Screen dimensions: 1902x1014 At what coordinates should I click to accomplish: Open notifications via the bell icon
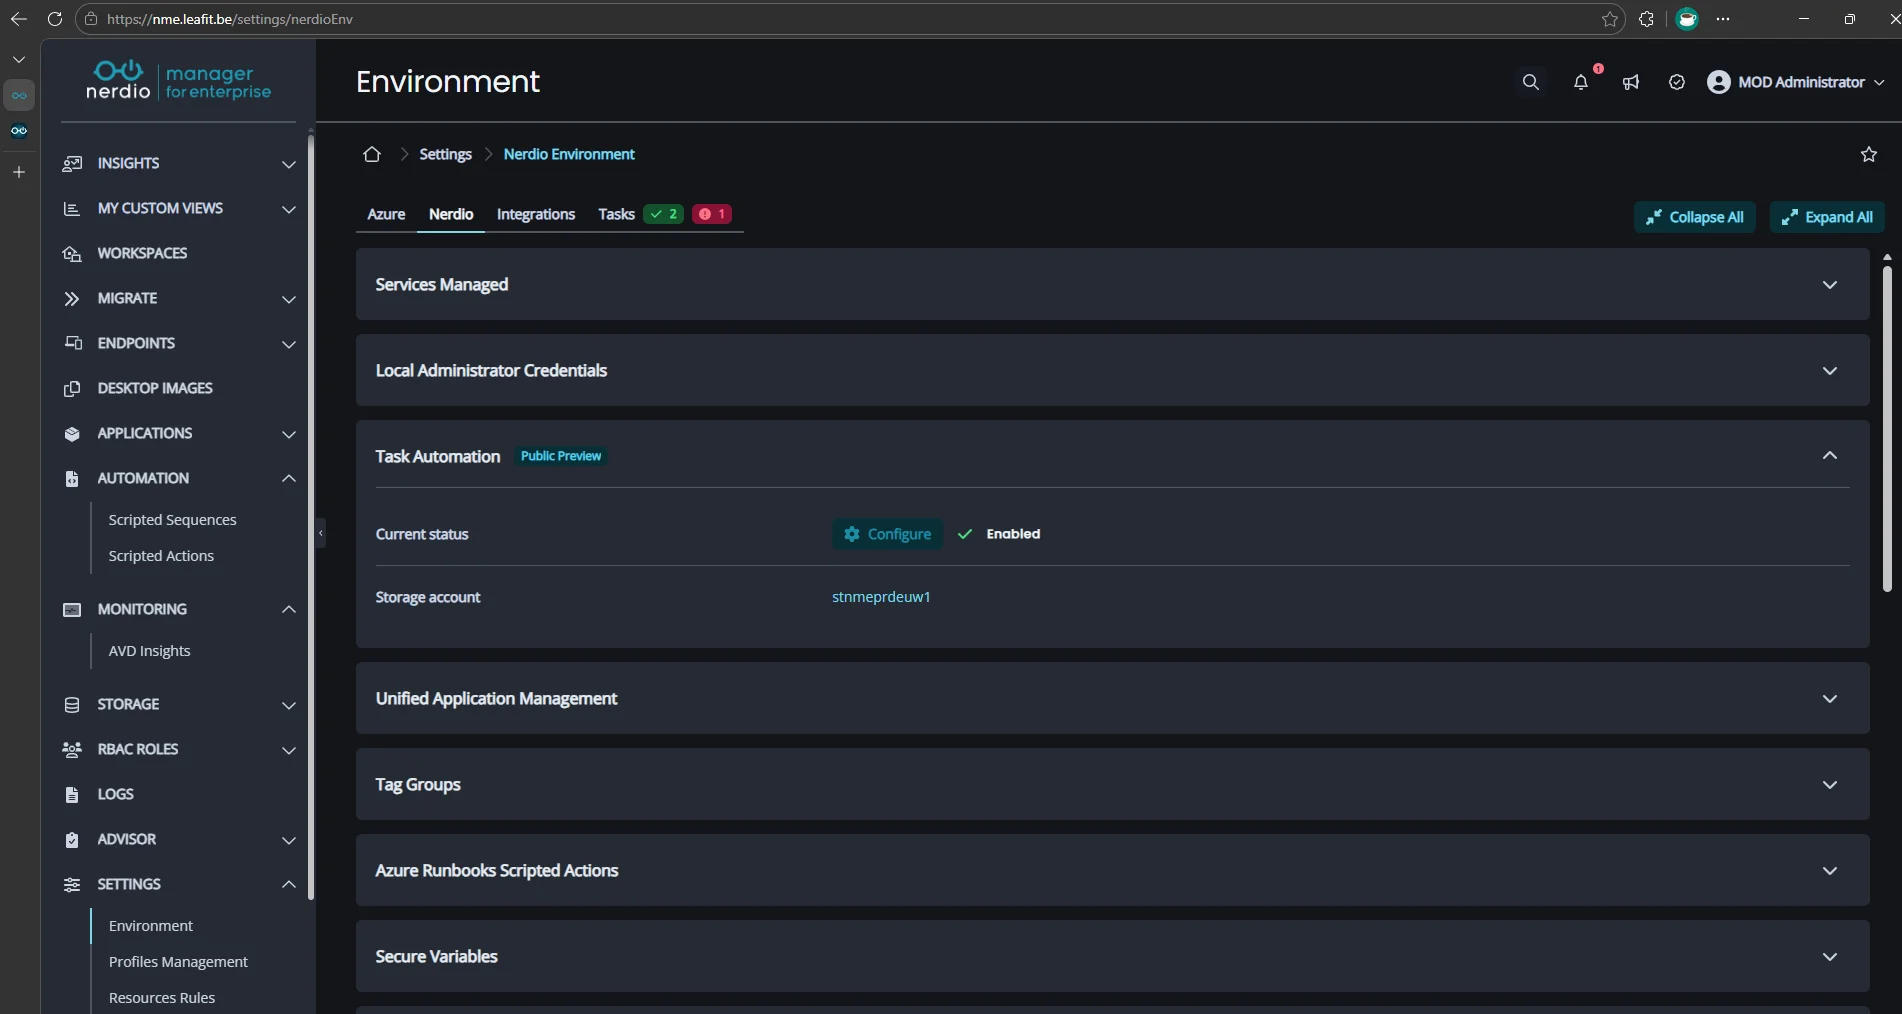[1580, 84]
